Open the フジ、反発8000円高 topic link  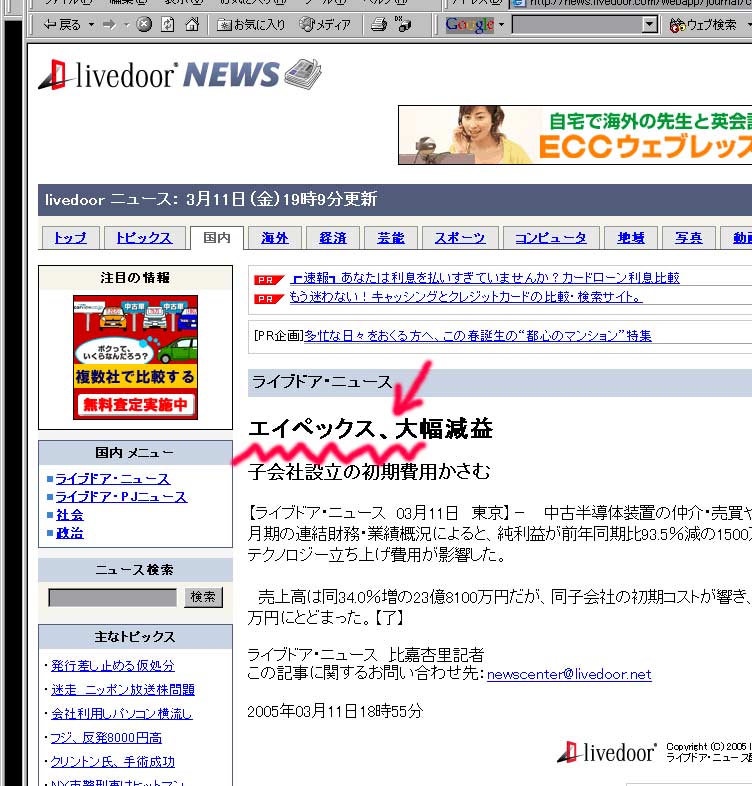(x=106, y=738)
